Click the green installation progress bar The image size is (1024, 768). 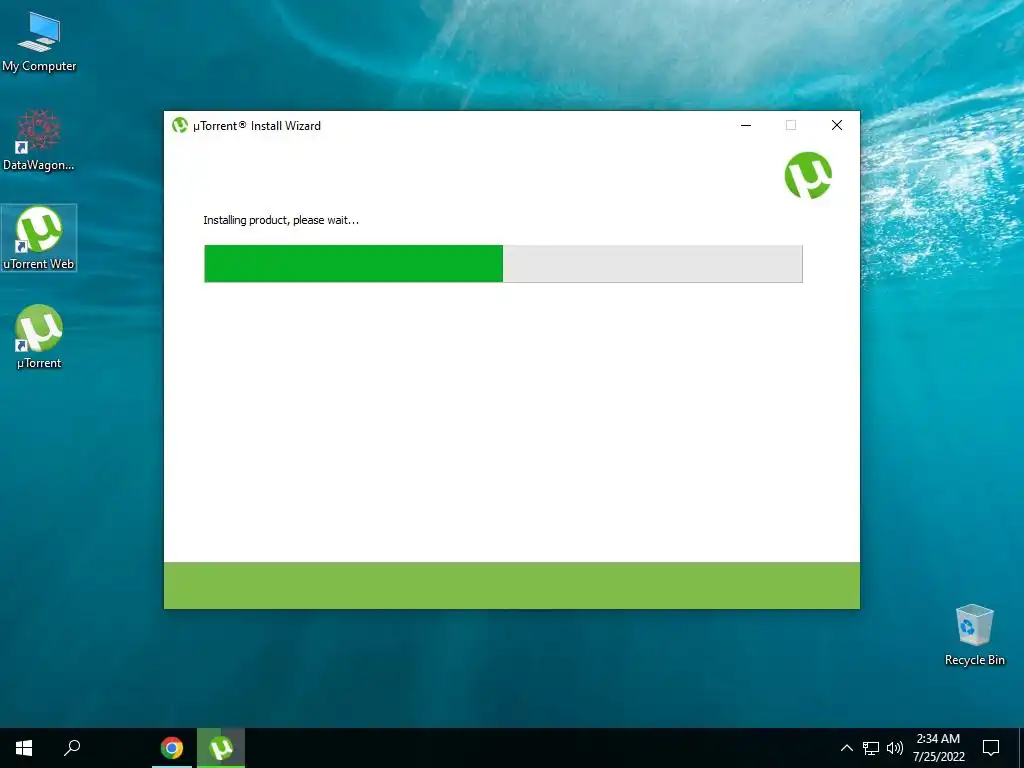pos(503,264)
